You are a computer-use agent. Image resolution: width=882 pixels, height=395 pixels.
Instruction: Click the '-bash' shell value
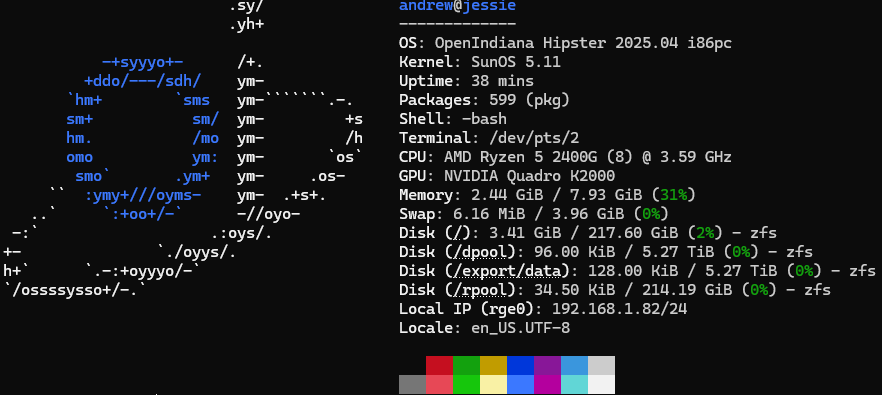[484, 119]
